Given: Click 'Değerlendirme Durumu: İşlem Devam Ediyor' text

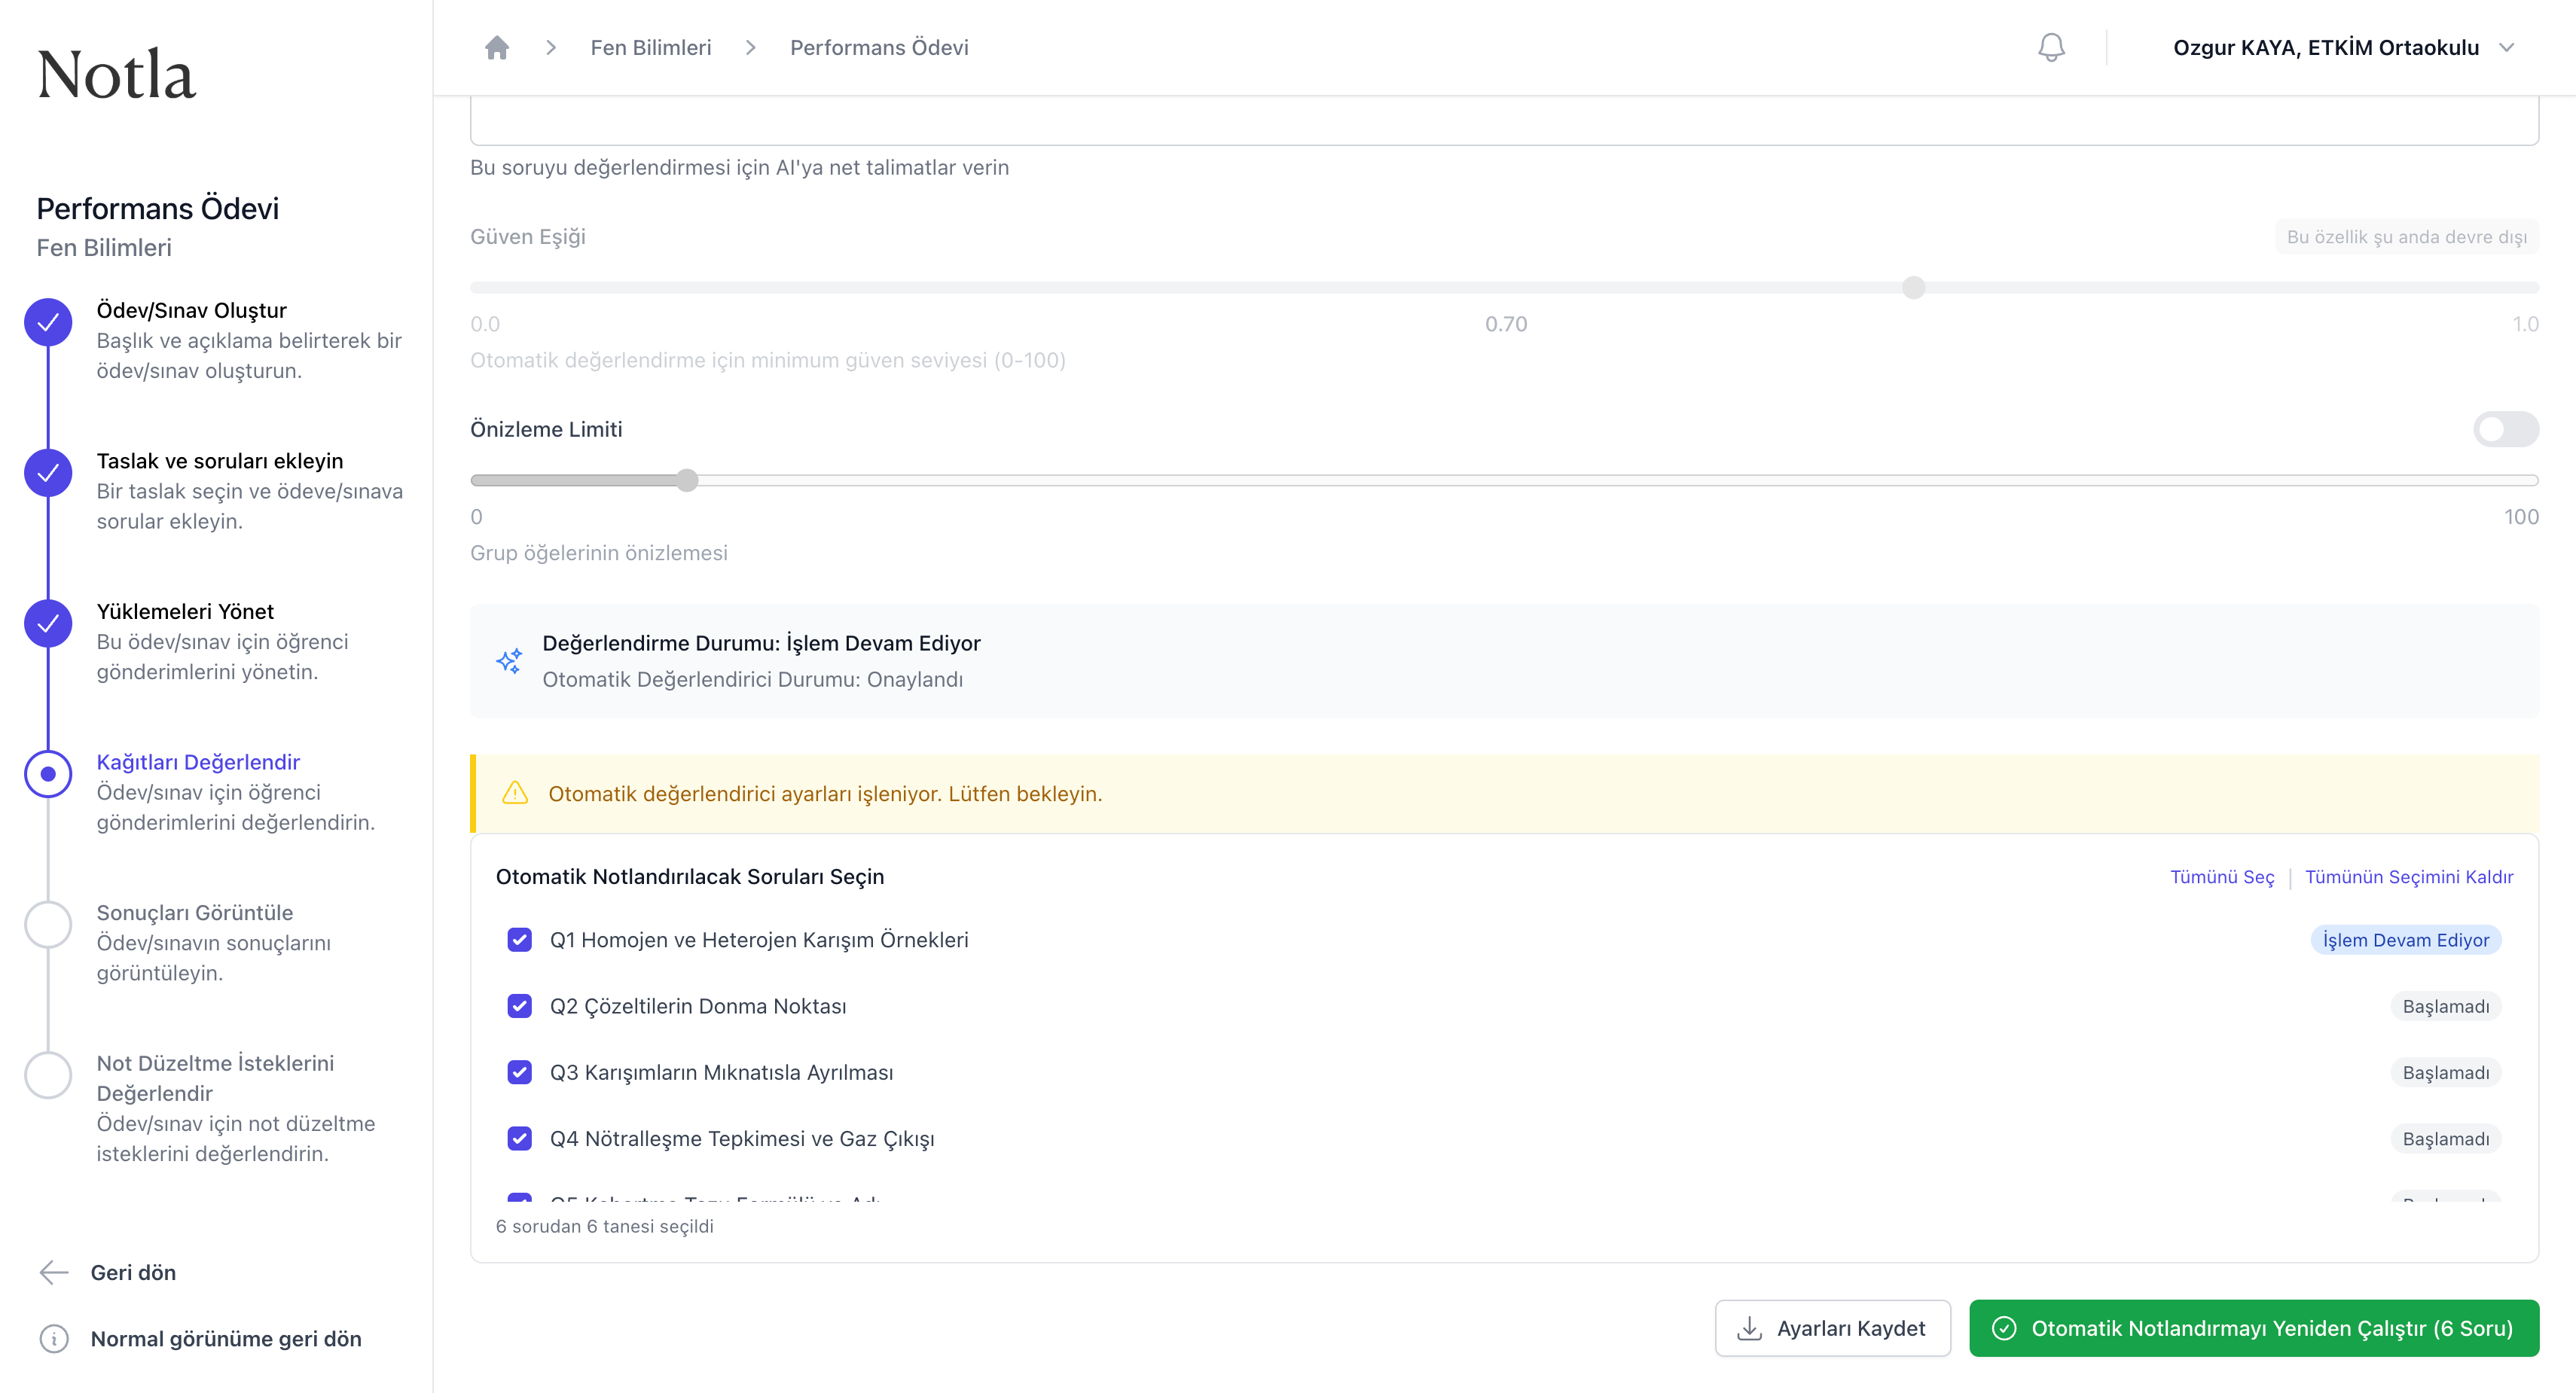Looking at the screenshot, I should [761, 643].
